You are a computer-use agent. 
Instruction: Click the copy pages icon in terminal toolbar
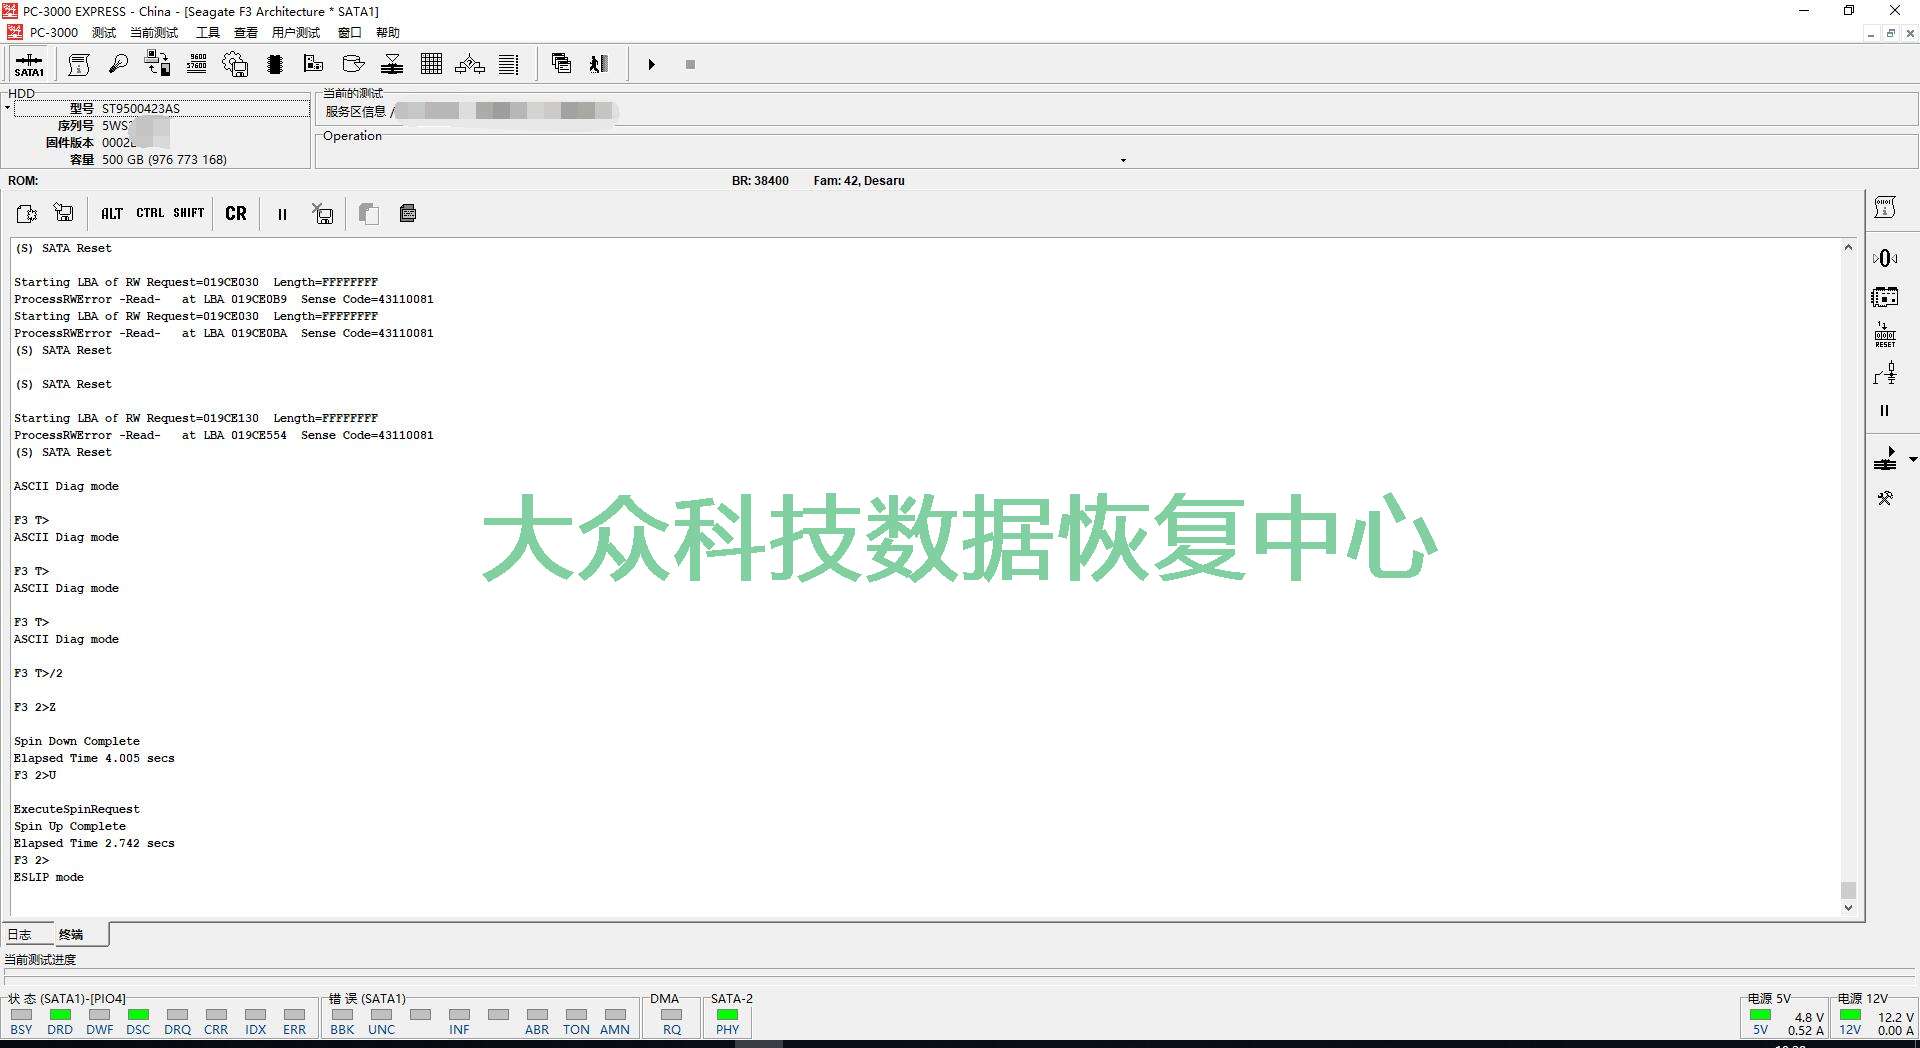click(x=368, y=213)
